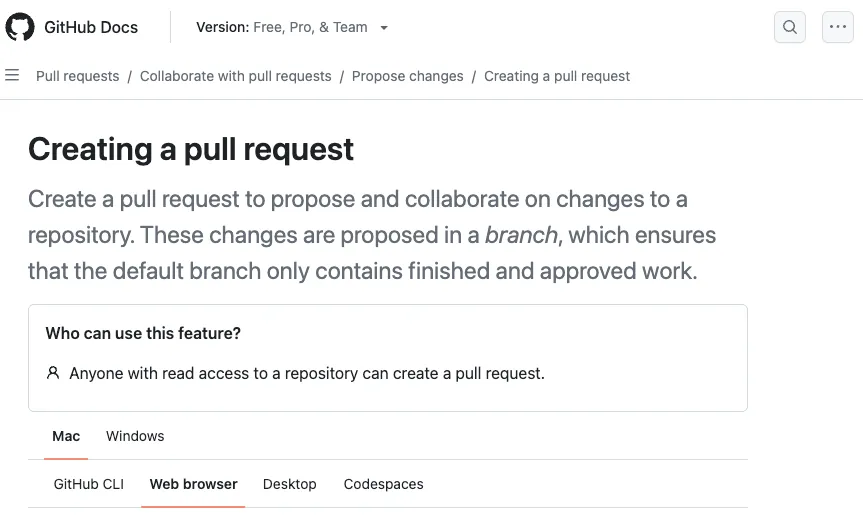Go to Pull requests breadcrumb
The height and width of the screenshot is (515, 863).
coord(77,76)
